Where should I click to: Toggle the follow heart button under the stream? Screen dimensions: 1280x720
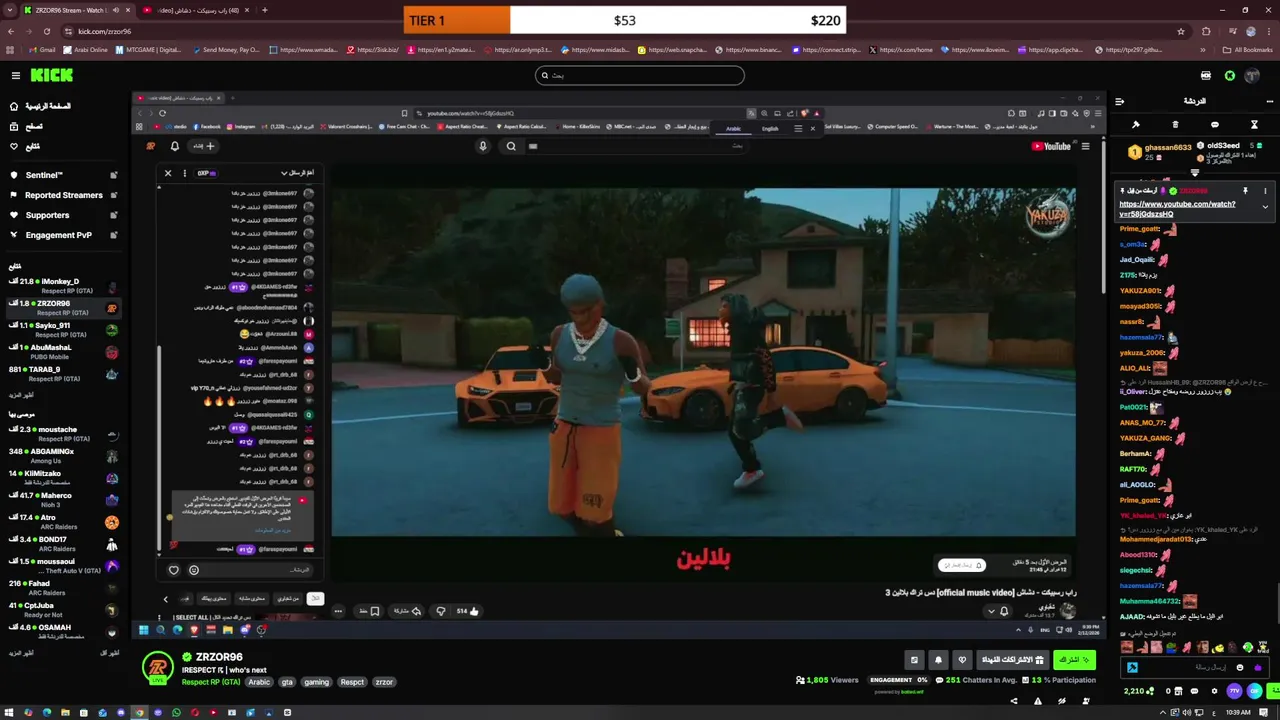click(x=962, y=660)
